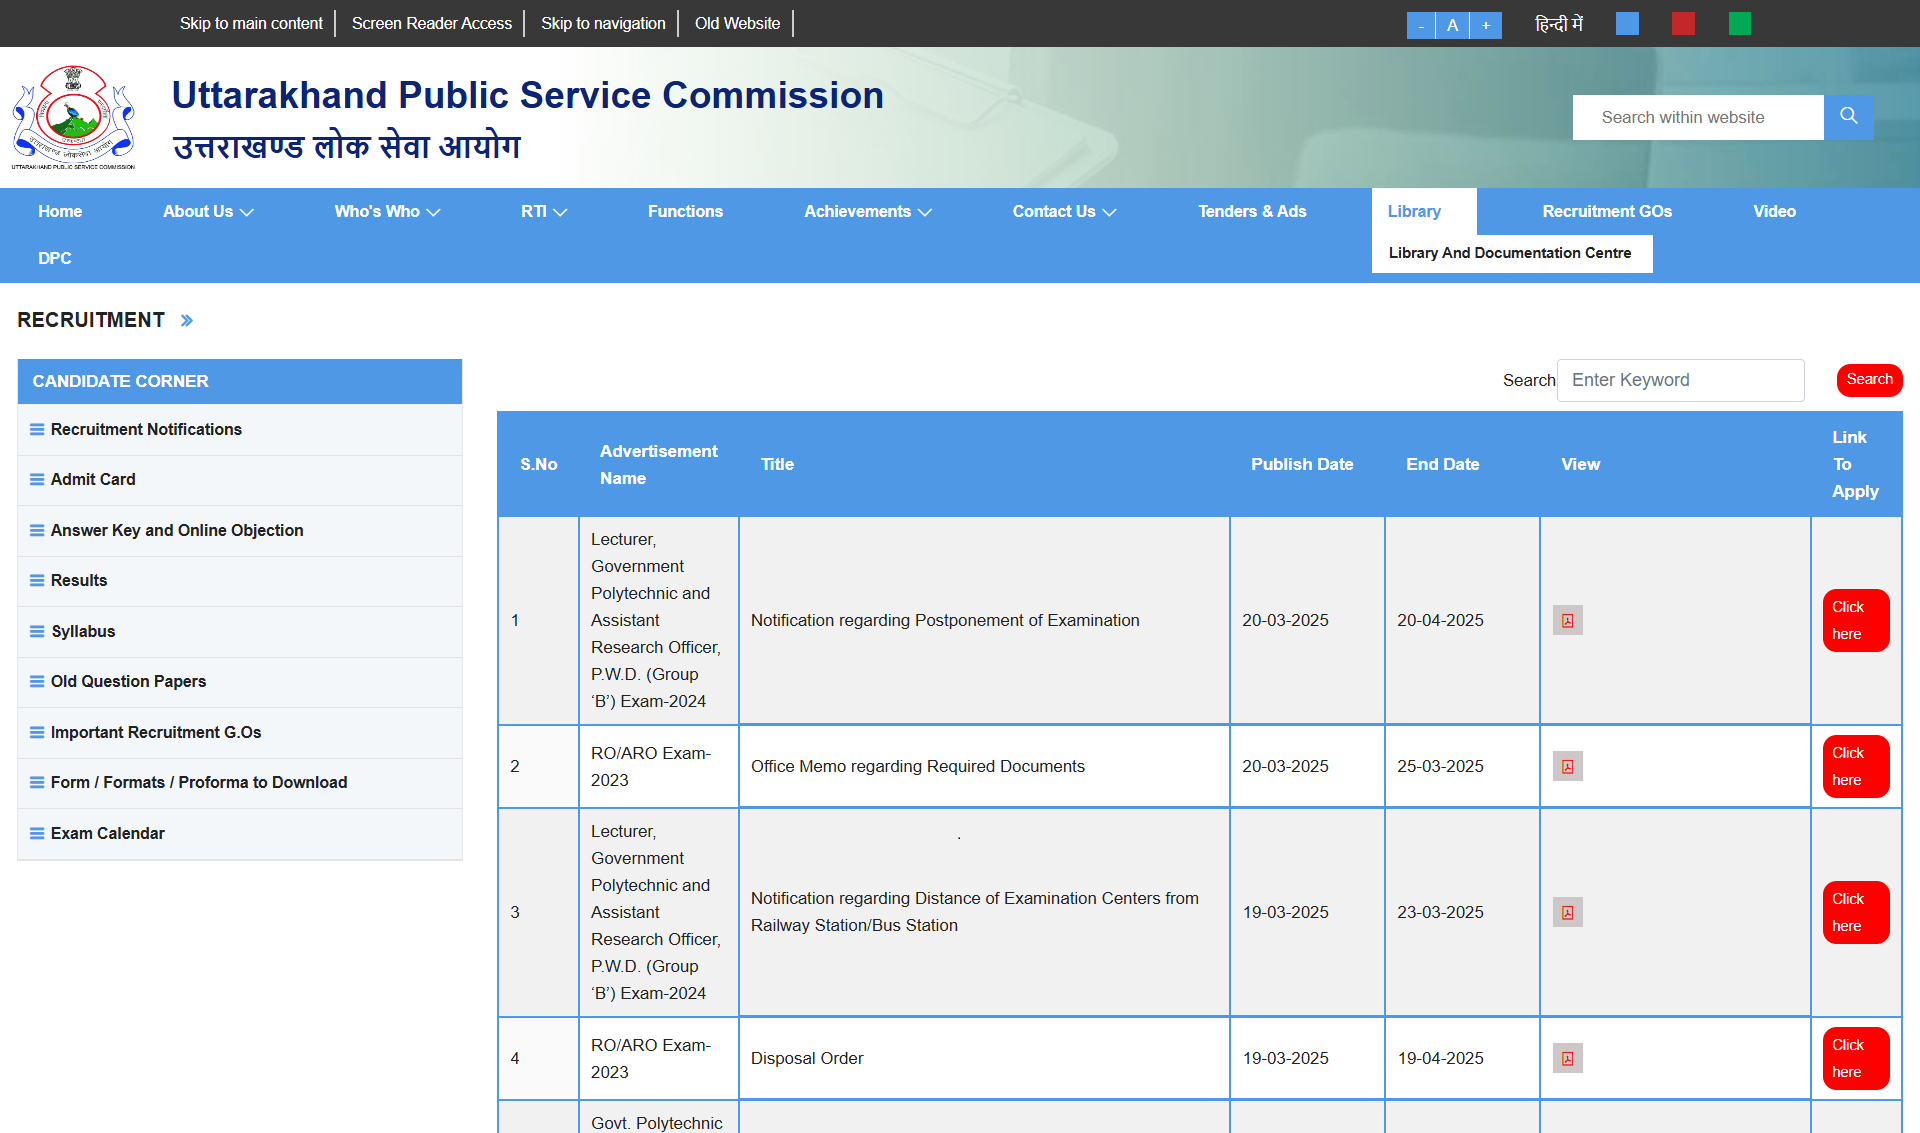Expand the Who's Who dropdown menu

pyautogui.click(x=387, y=212)
